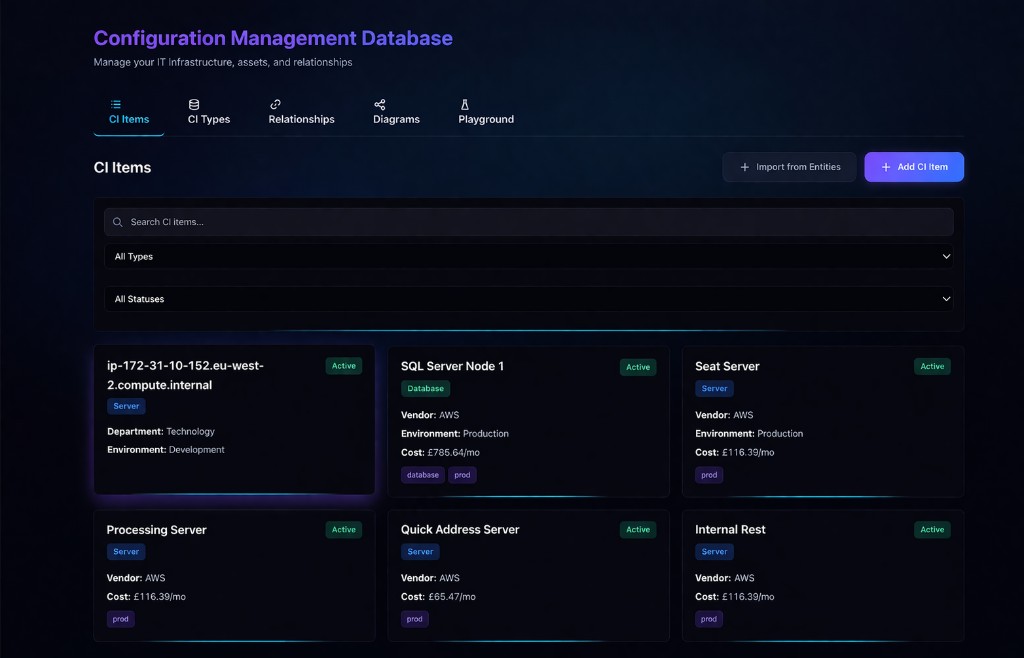Image resolution: width=1024 pixels, height=658 pixels.
Task: Click the cost £785.64/mo value
Action: [x=453, y=452]
